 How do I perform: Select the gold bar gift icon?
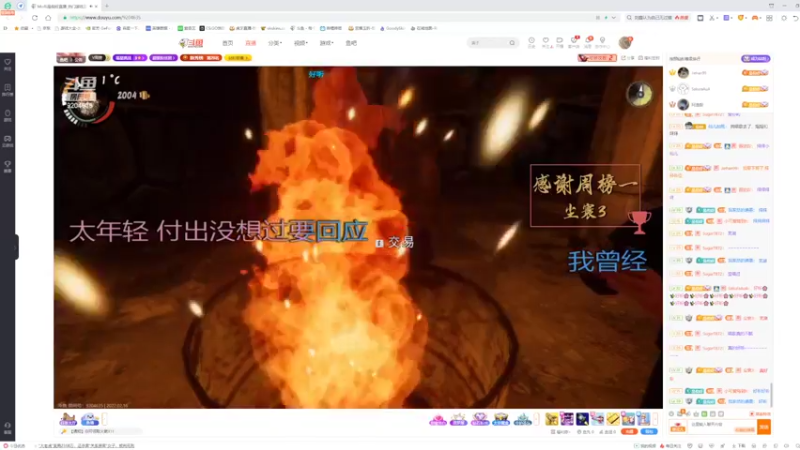click(x=613, y=419)
